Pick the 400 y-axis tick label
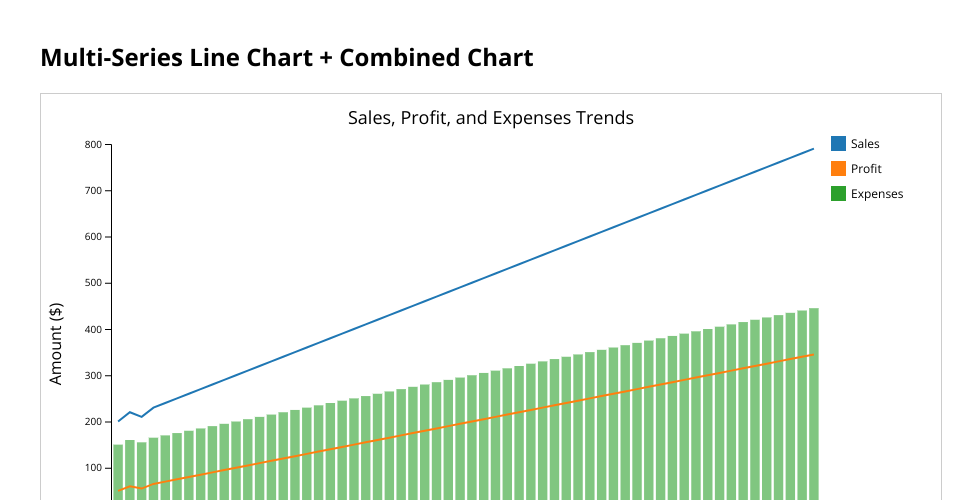The height and width of the screenshot is (500, 960). pyautogui.click(x=93, y=330)
